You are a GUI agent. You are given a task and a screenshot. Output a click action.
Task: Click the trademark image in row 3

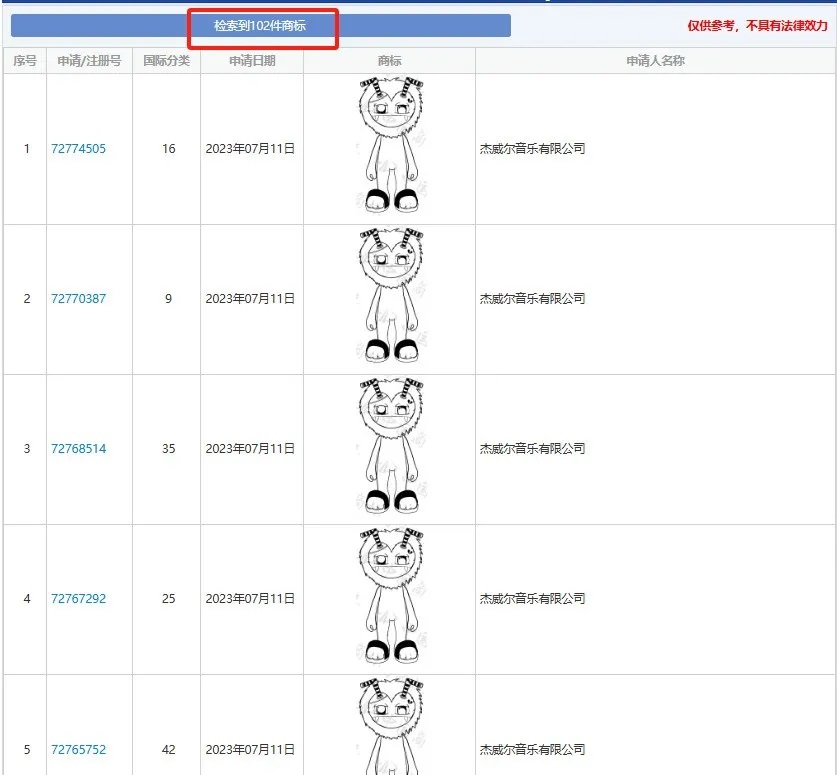click(x=391, y=446)
